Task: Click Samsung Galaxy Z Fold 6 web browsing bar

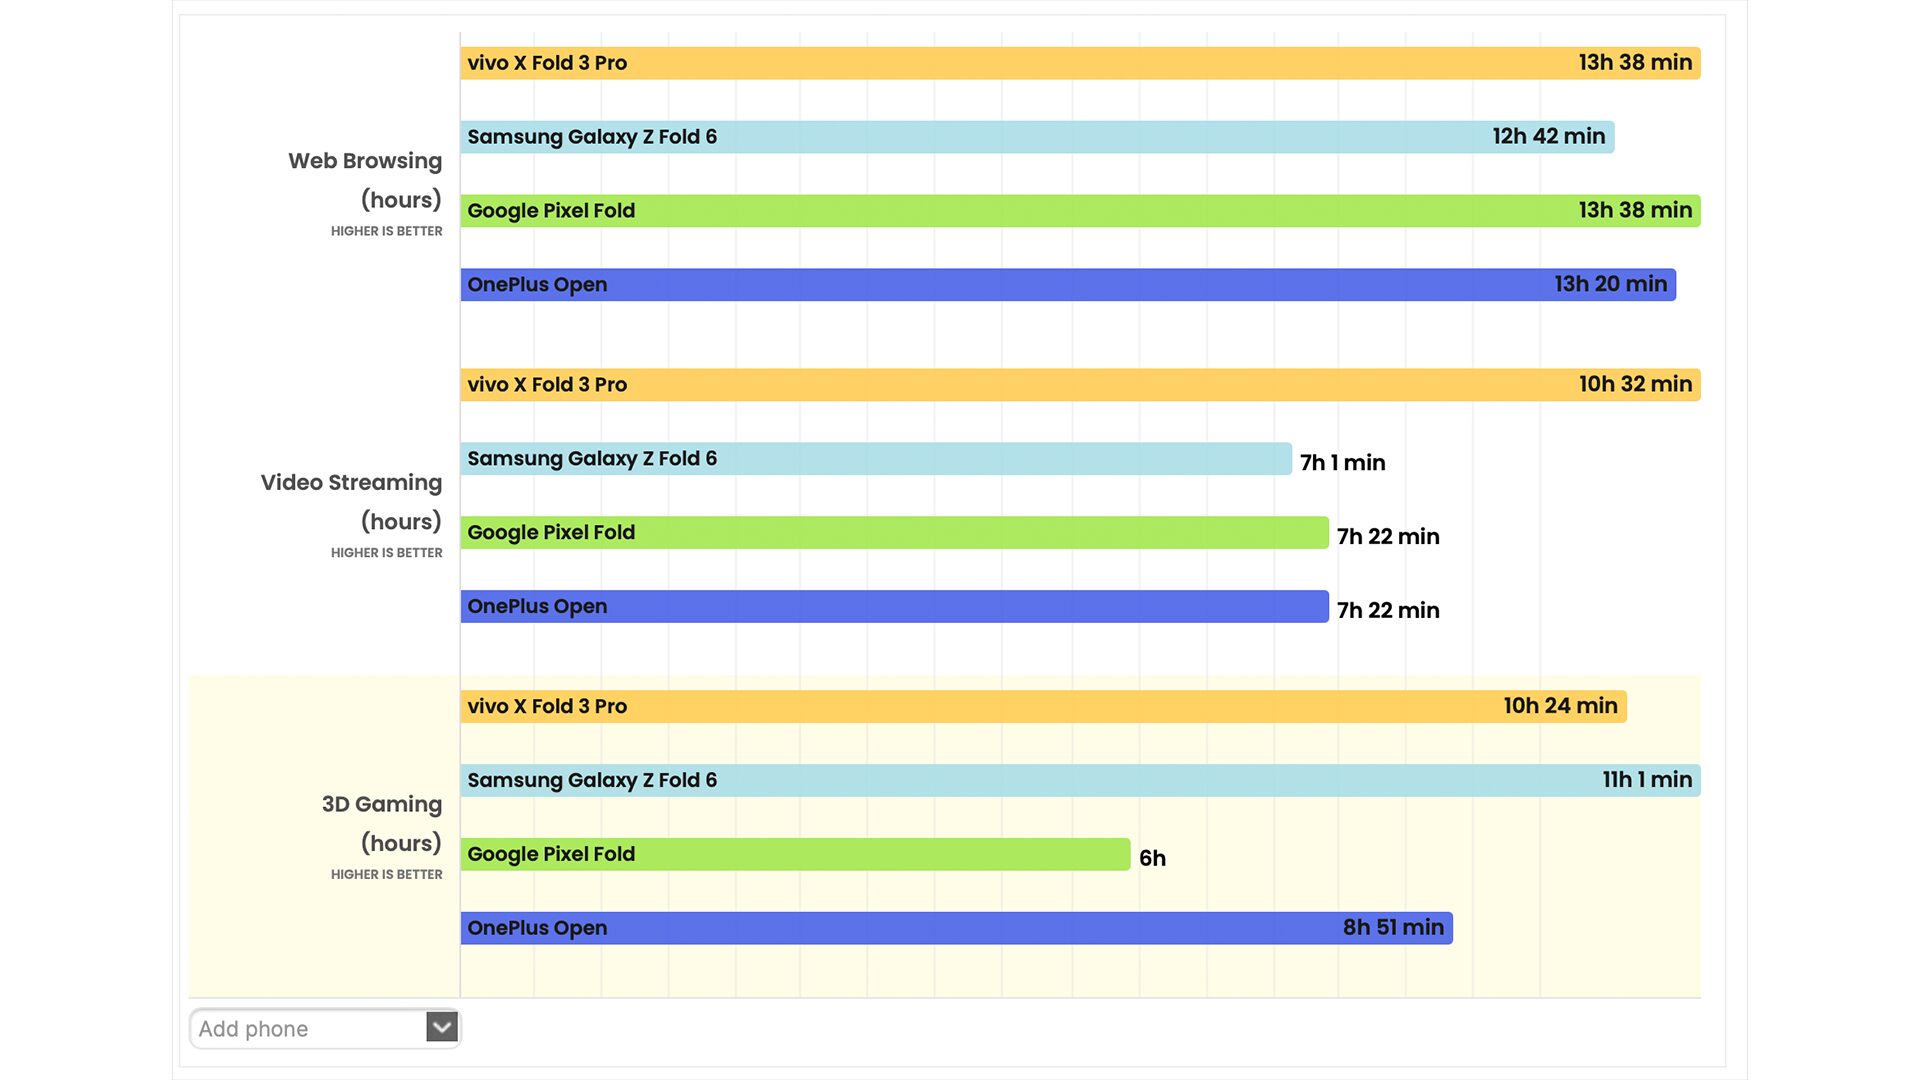Action: click(1037, 137)
